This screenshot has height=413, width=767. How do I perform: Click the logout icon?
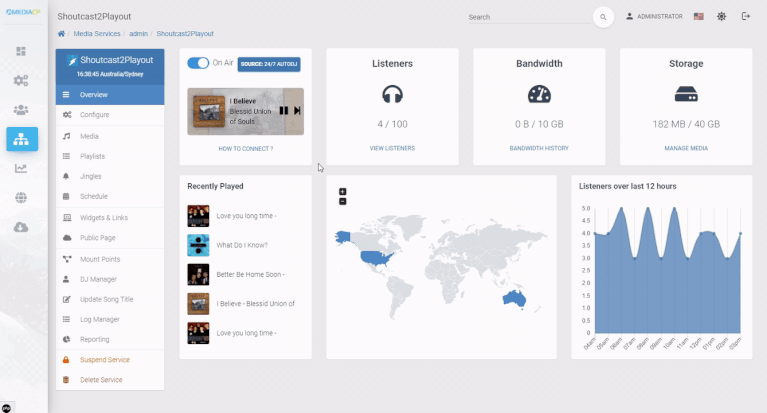(745, 17)
